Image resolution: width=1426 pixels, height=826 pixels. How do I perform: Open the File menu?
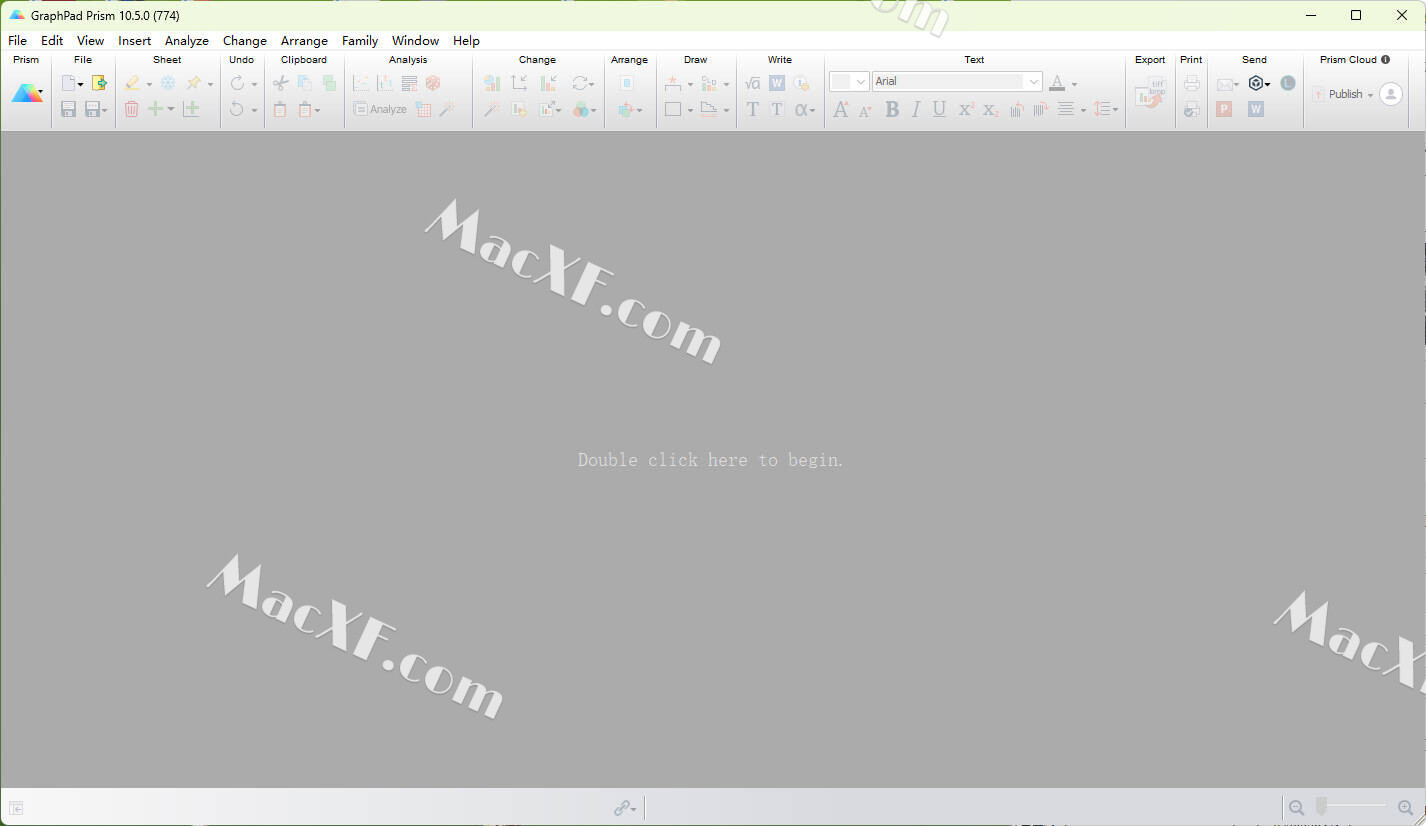coord(18,40)
